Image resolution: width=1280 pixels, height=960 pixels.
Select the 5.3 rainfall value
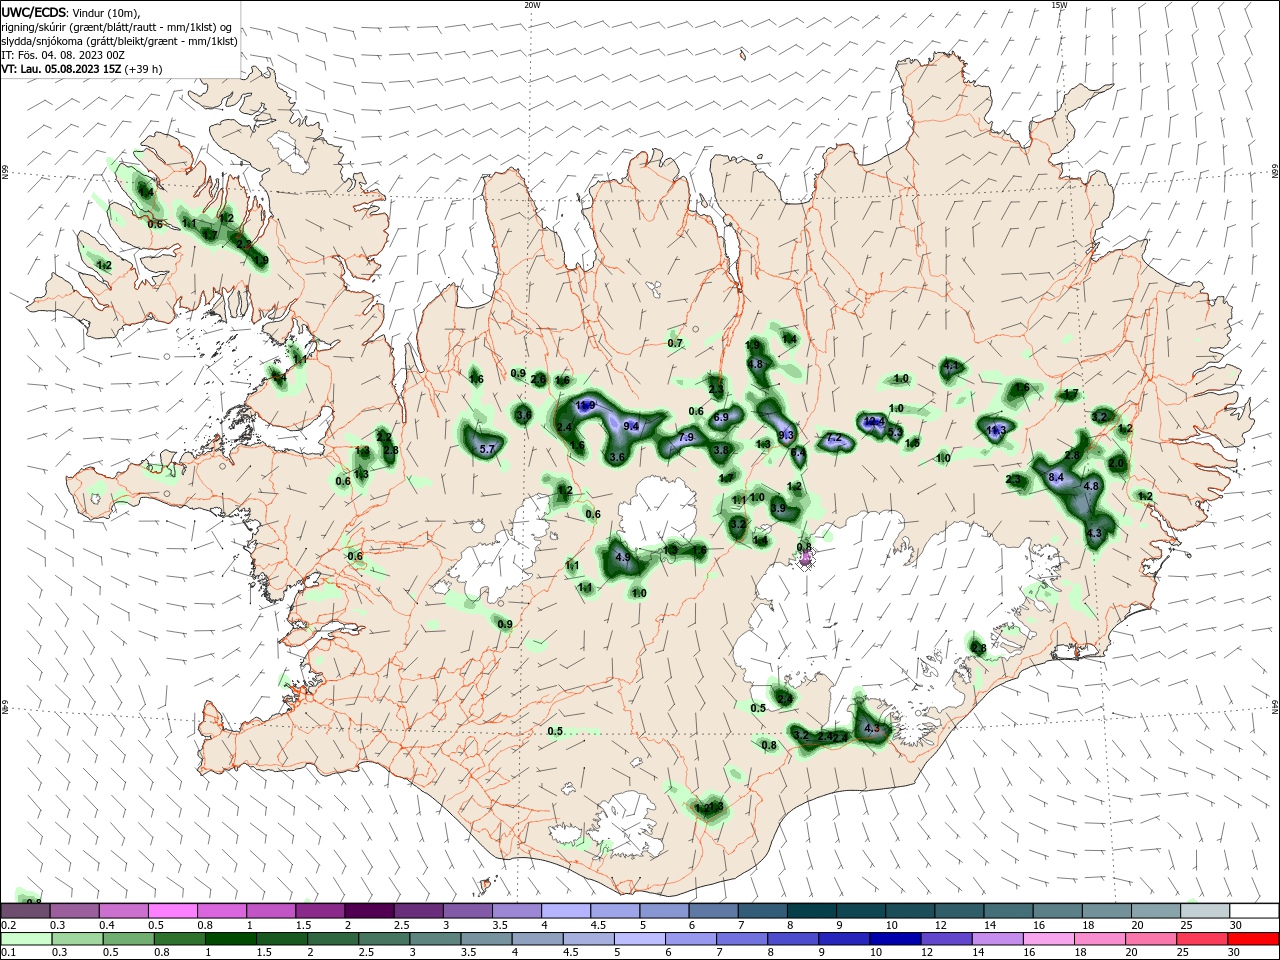click(895, 433)
